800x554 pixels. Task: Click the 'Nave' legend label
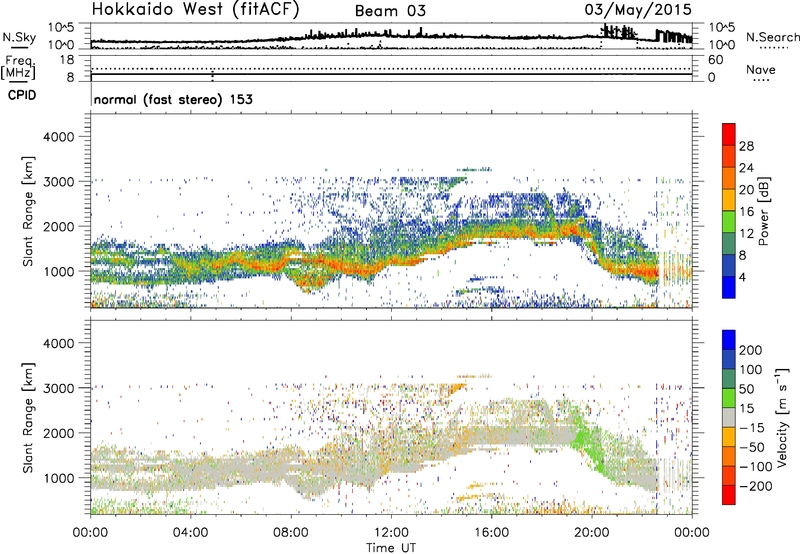point(761,69)
